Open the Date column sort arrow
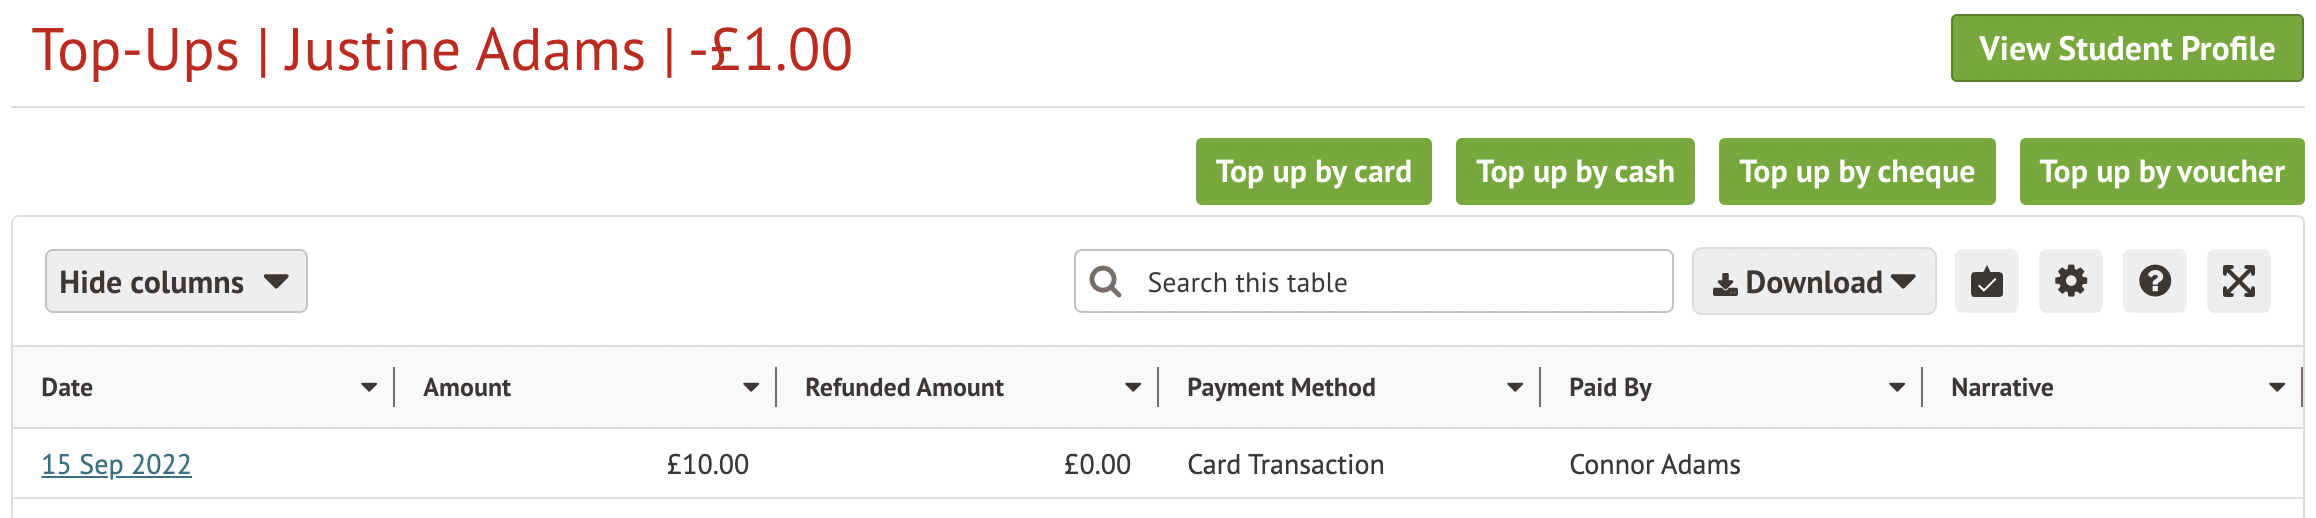Viewport: 2316px width, 518px height. point(369,388)
